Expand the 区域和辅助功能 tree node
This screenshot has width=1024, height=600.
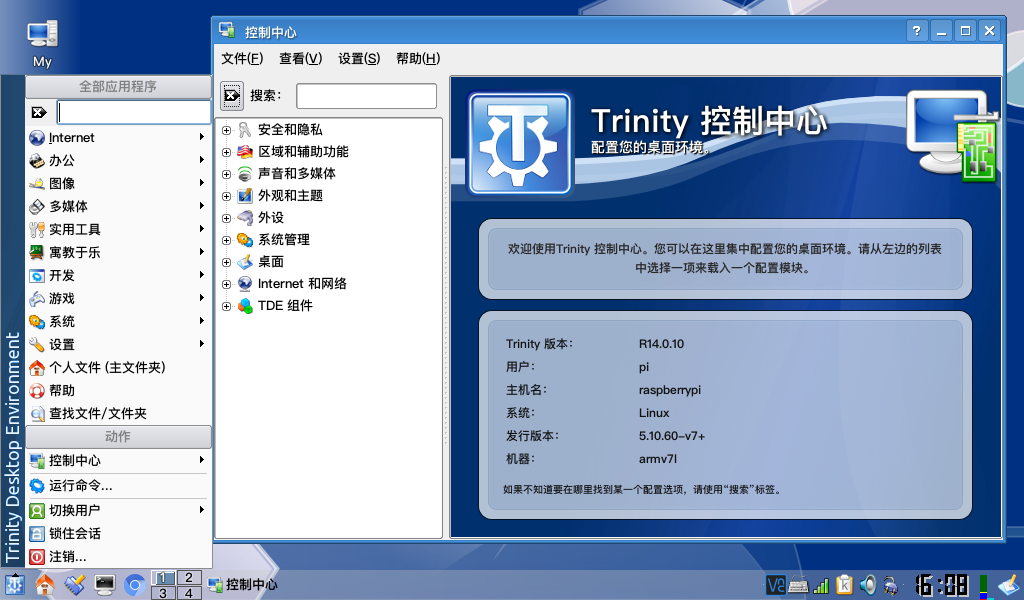click(x=227, y=152)
